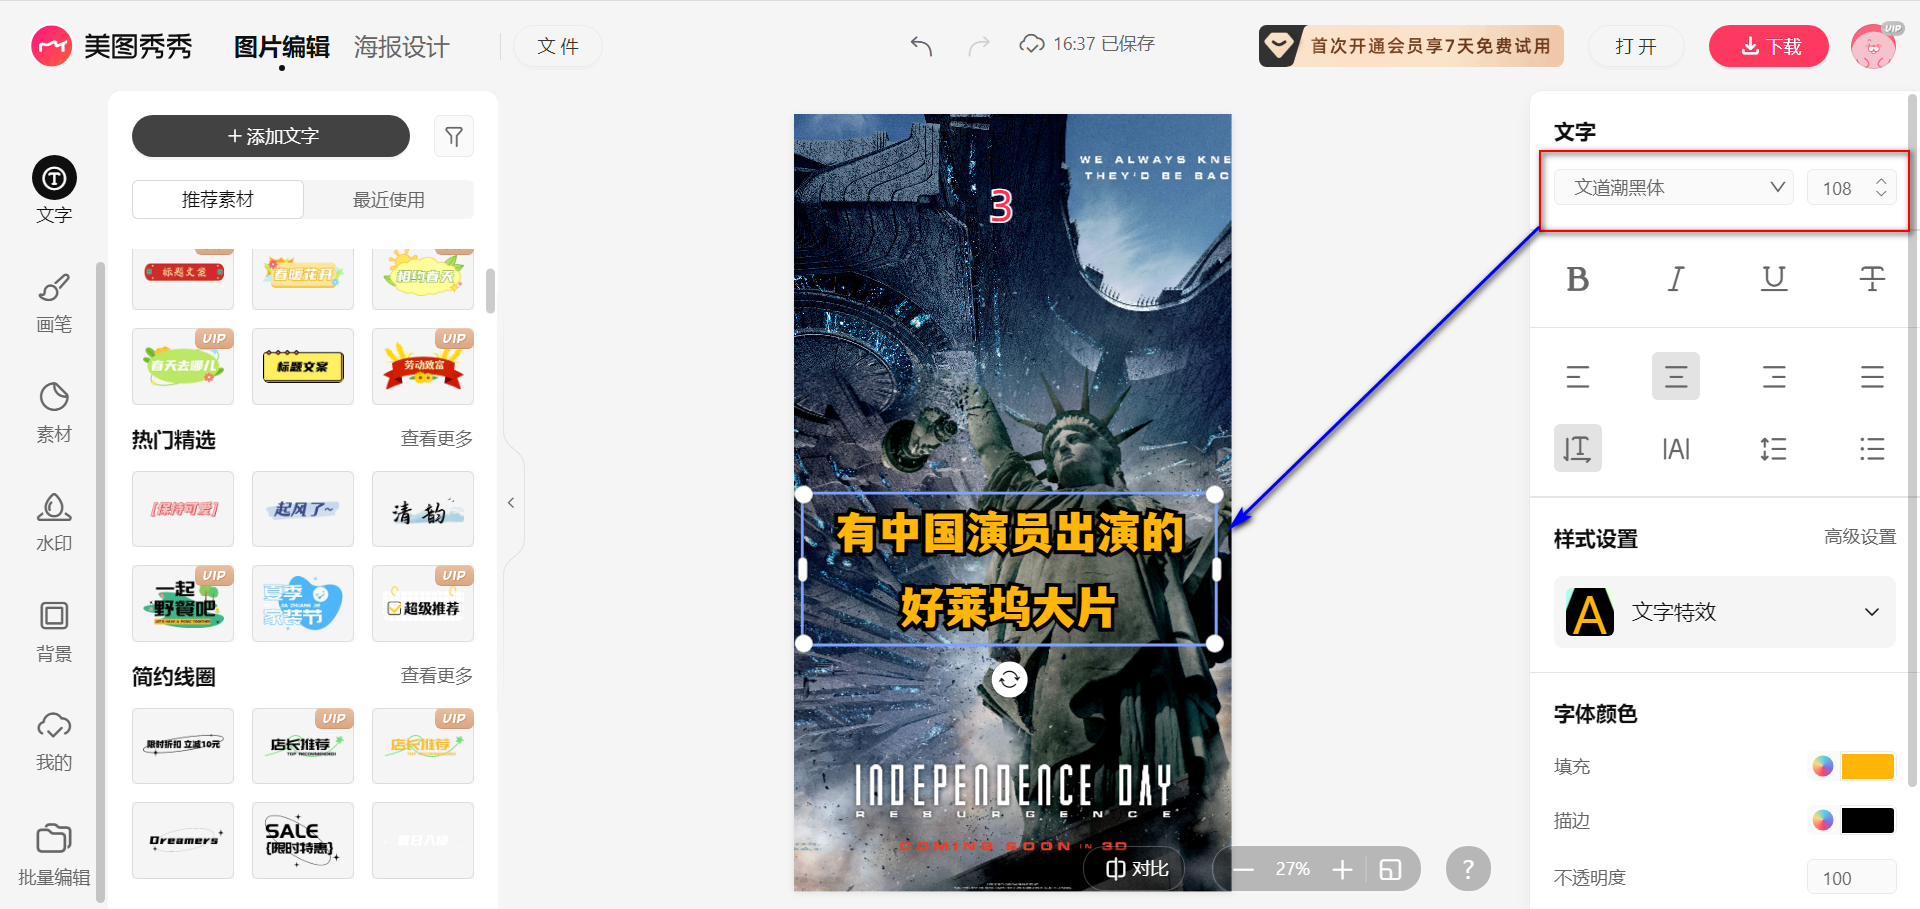Open the 背景 background tool
The width and height of the screenshot is (1920, 909).
coord(54,631)
